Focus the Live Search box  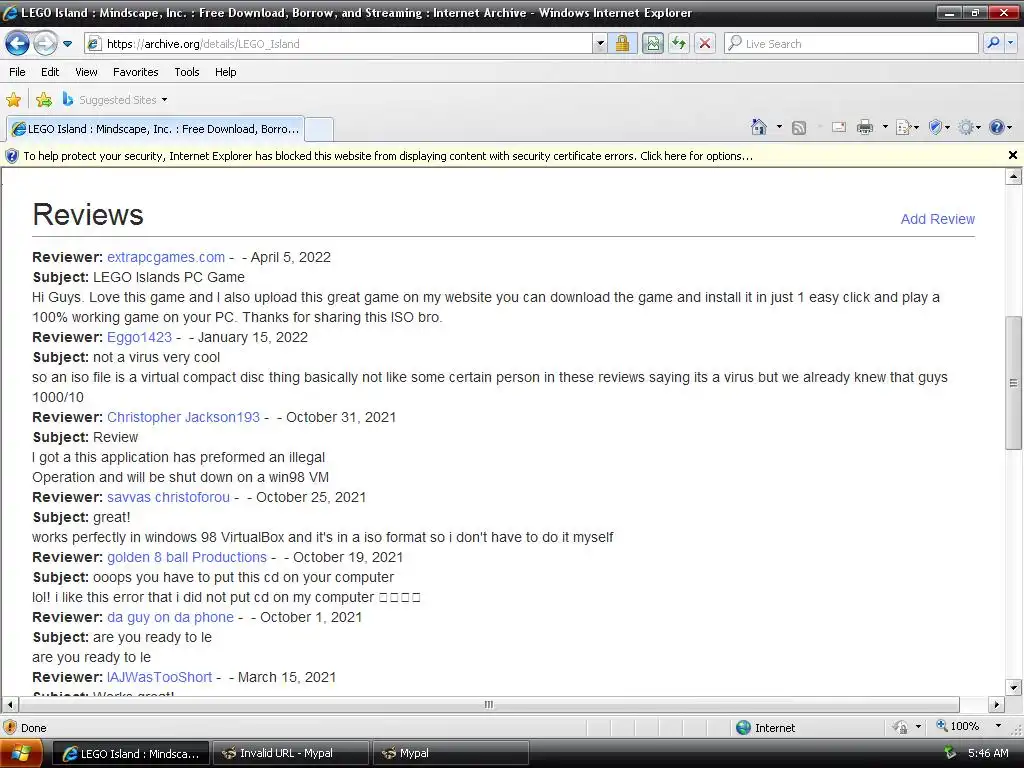[x=851, y=44]
